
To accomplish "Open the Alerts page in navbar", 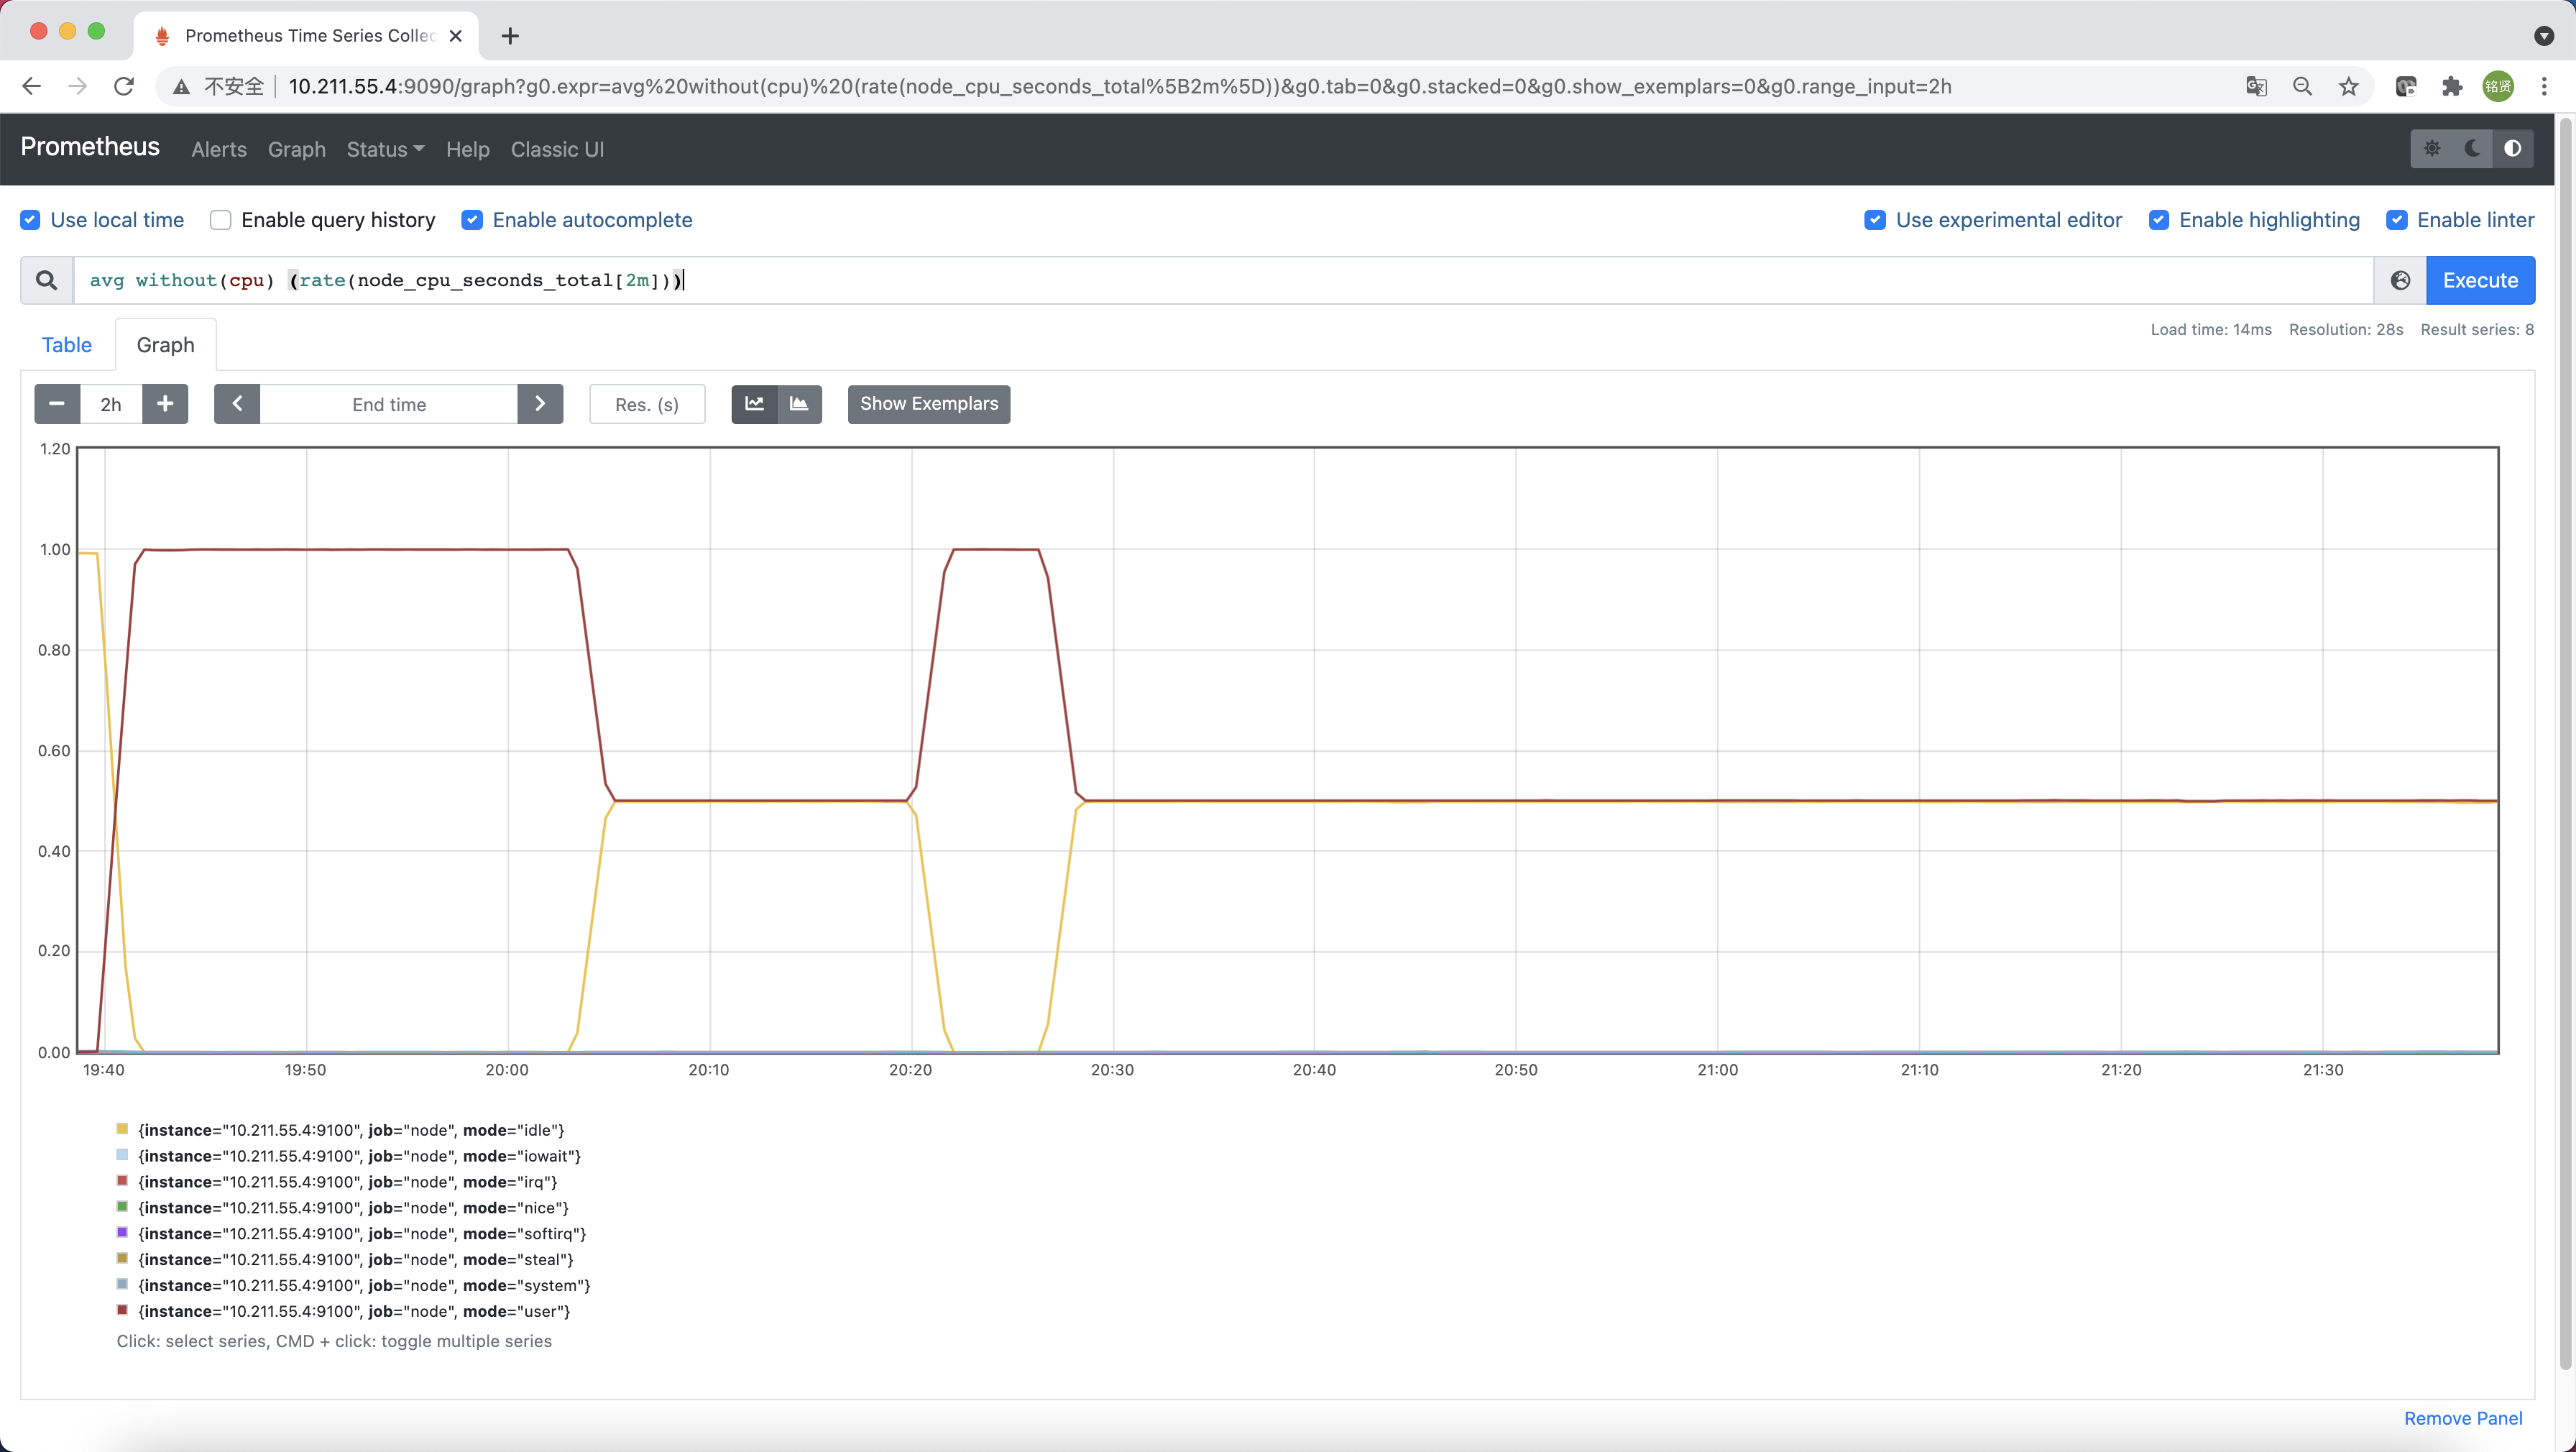I will [219, 150].
